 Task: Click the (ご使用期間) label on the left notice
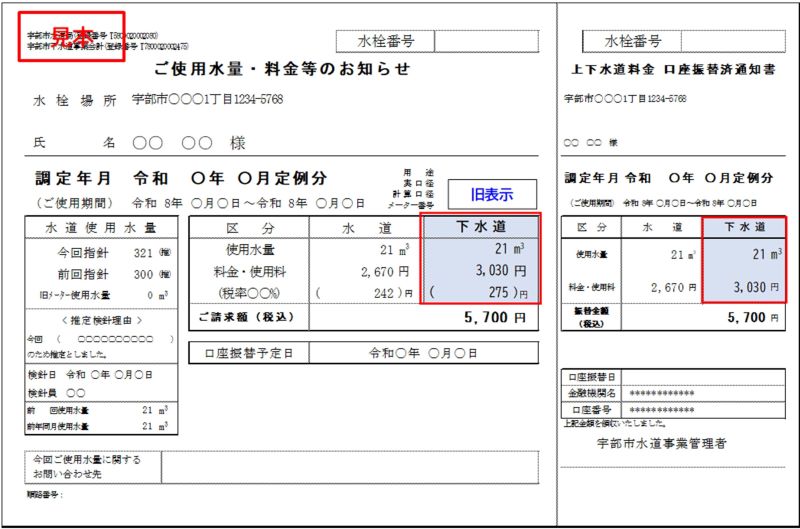[x=74, y=203]
